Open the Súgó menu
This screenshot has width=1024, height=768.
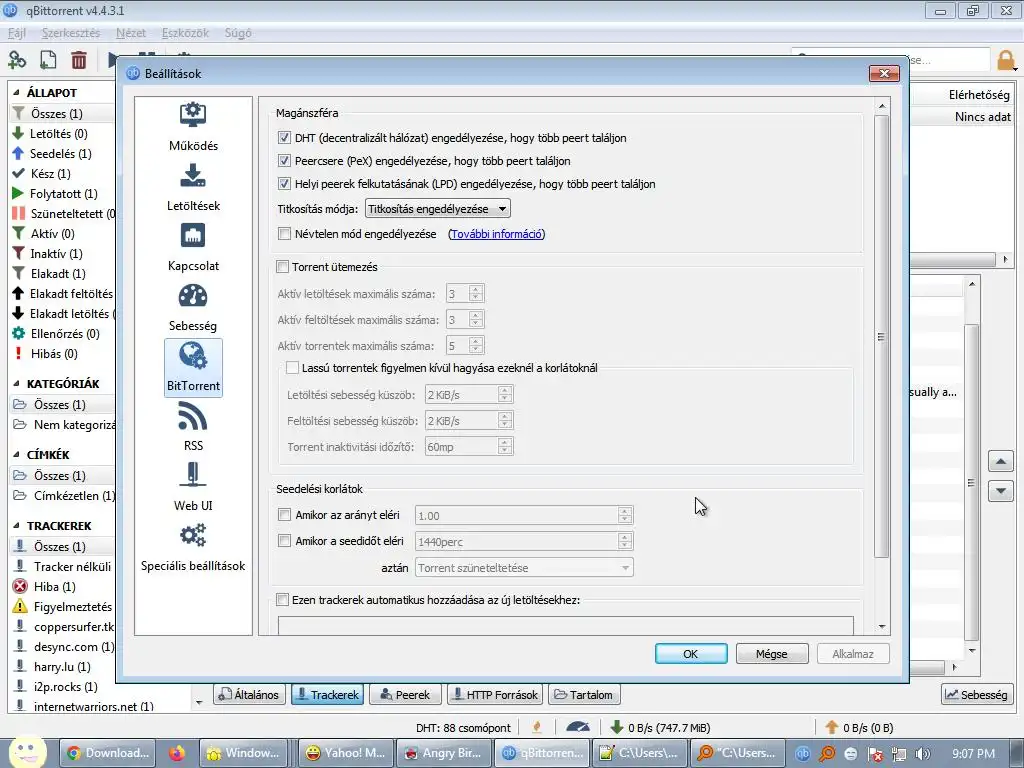[238, 33]
